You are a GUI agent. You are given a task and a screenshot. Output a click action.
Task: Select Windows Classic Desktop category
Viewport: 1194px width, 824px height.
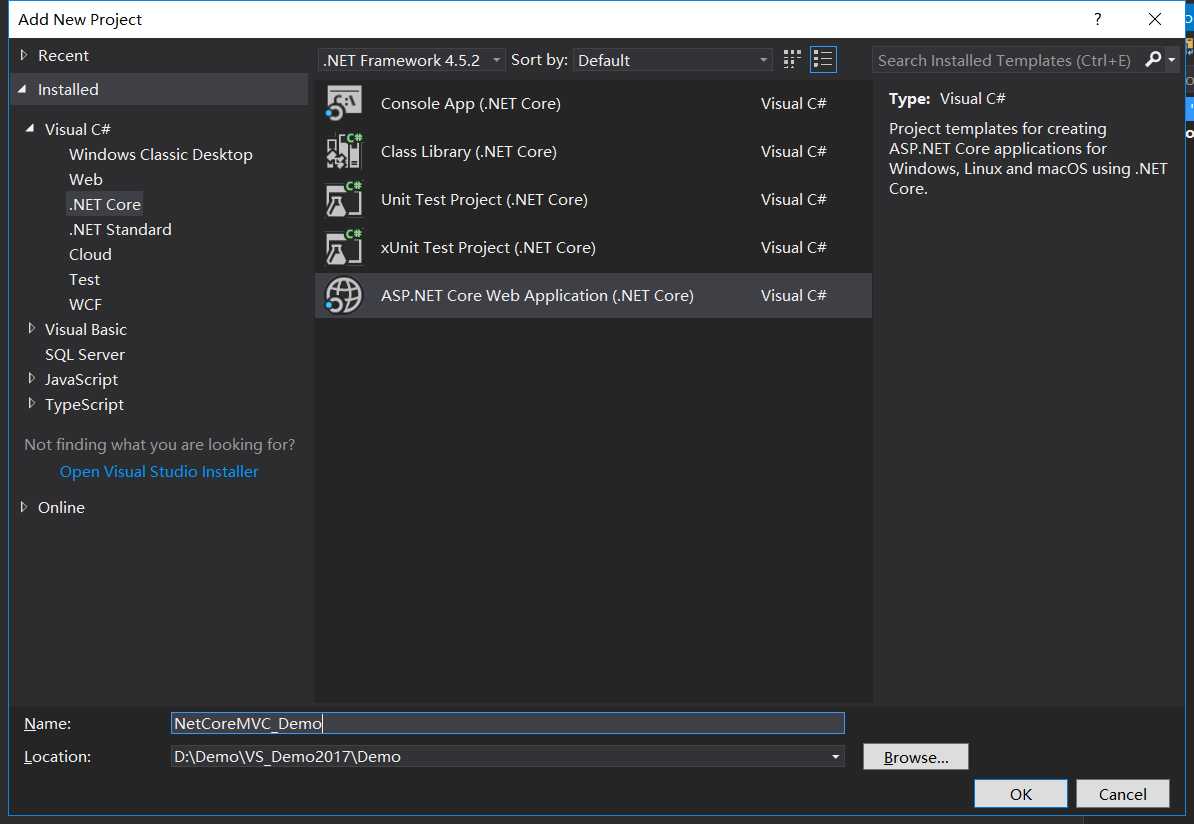pos(161,155)
